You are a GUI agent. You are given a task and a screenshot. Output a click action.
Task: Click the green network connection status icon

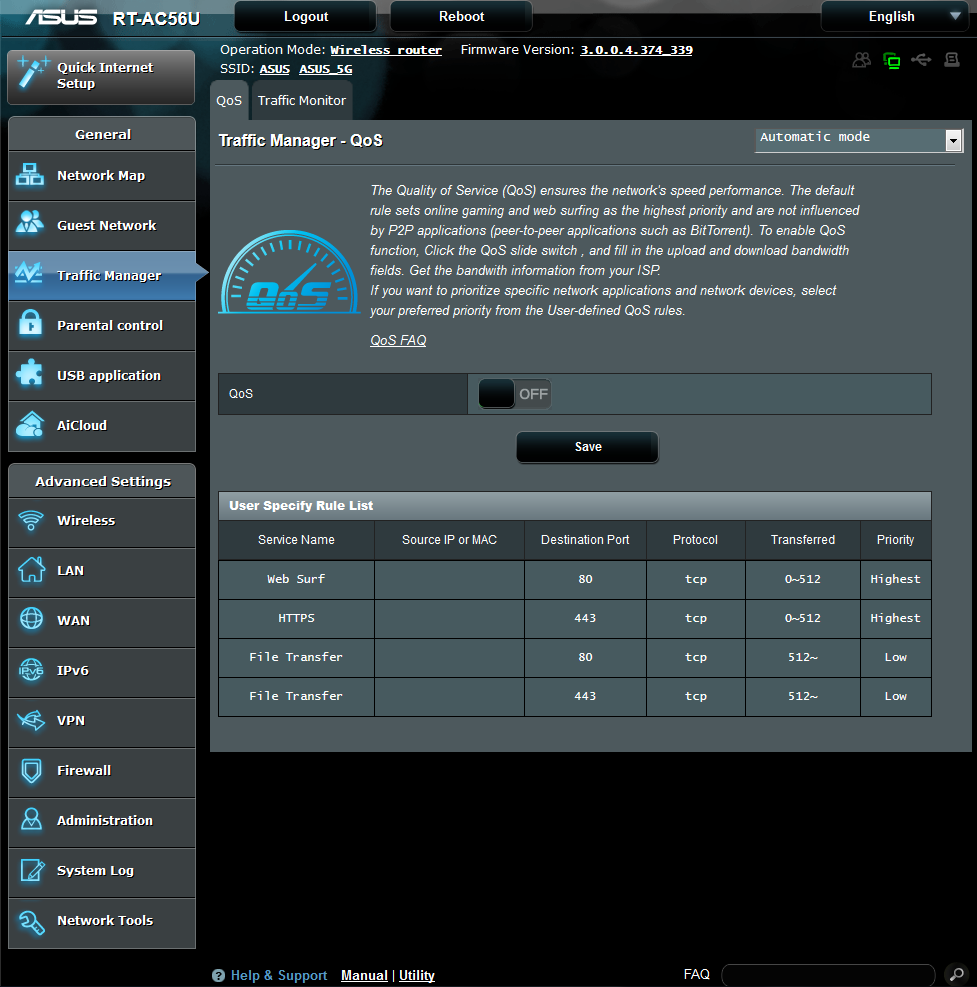(891, 60)
